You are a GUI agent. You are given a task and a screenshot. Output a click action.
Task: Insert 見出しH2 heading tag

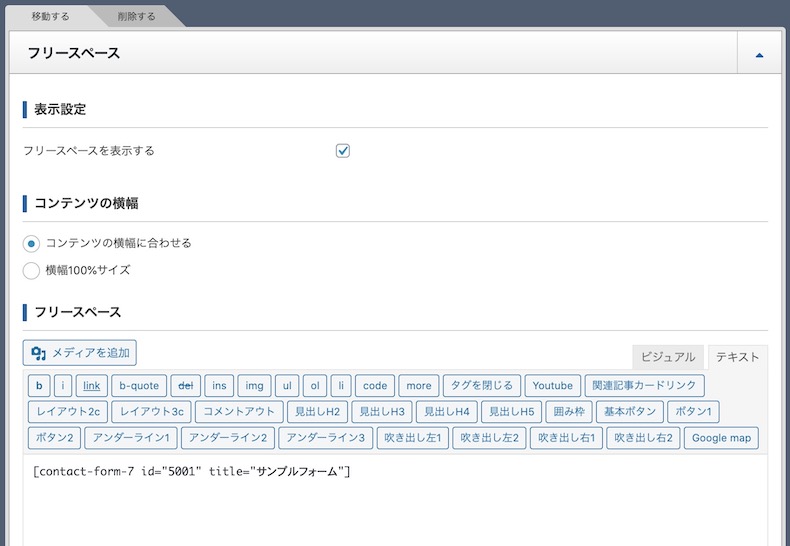(x=317, y=412)
